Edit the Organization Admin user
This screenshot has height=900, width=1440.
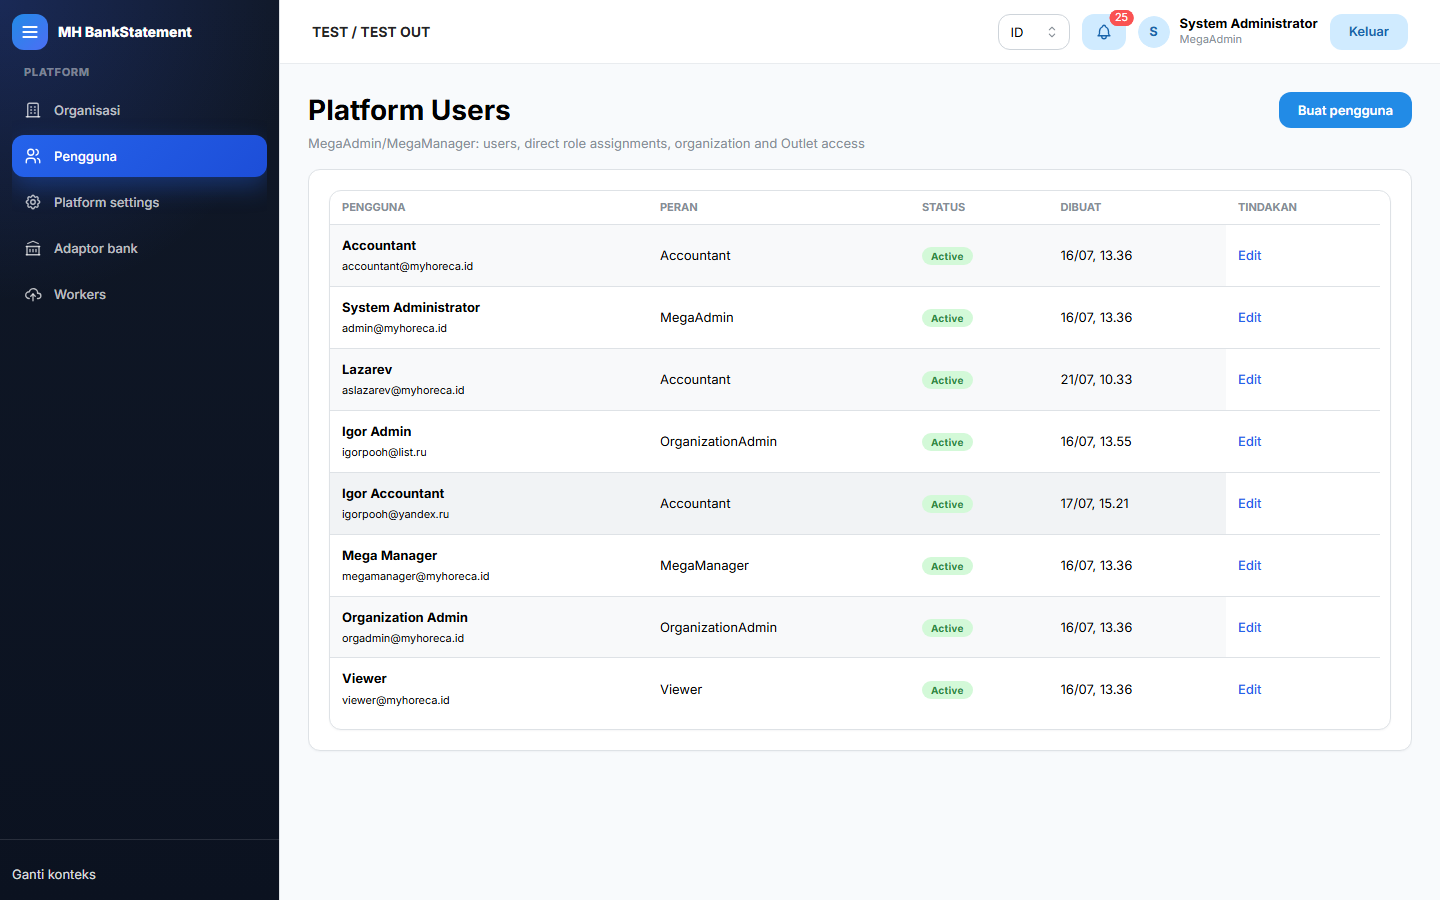(x=1249, y=627)
